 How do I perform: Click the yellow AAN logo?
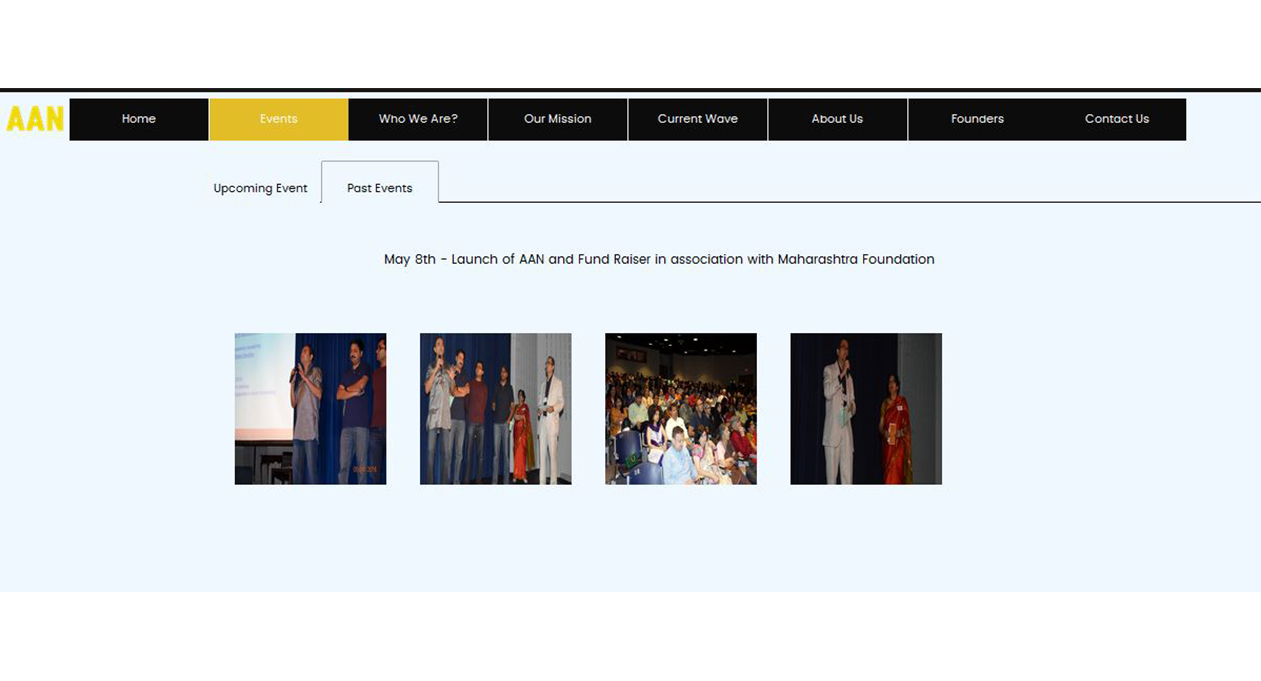35,119
